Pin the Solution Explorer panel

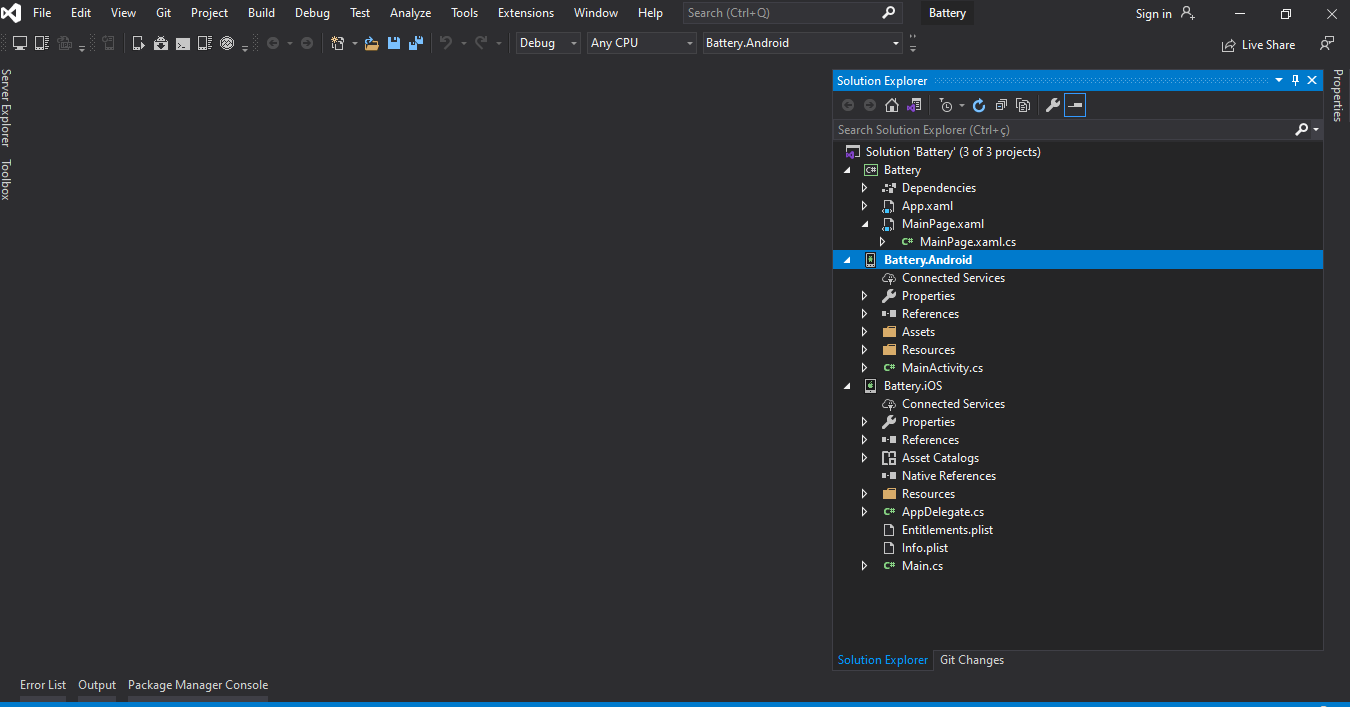[x=1294, y=80]
